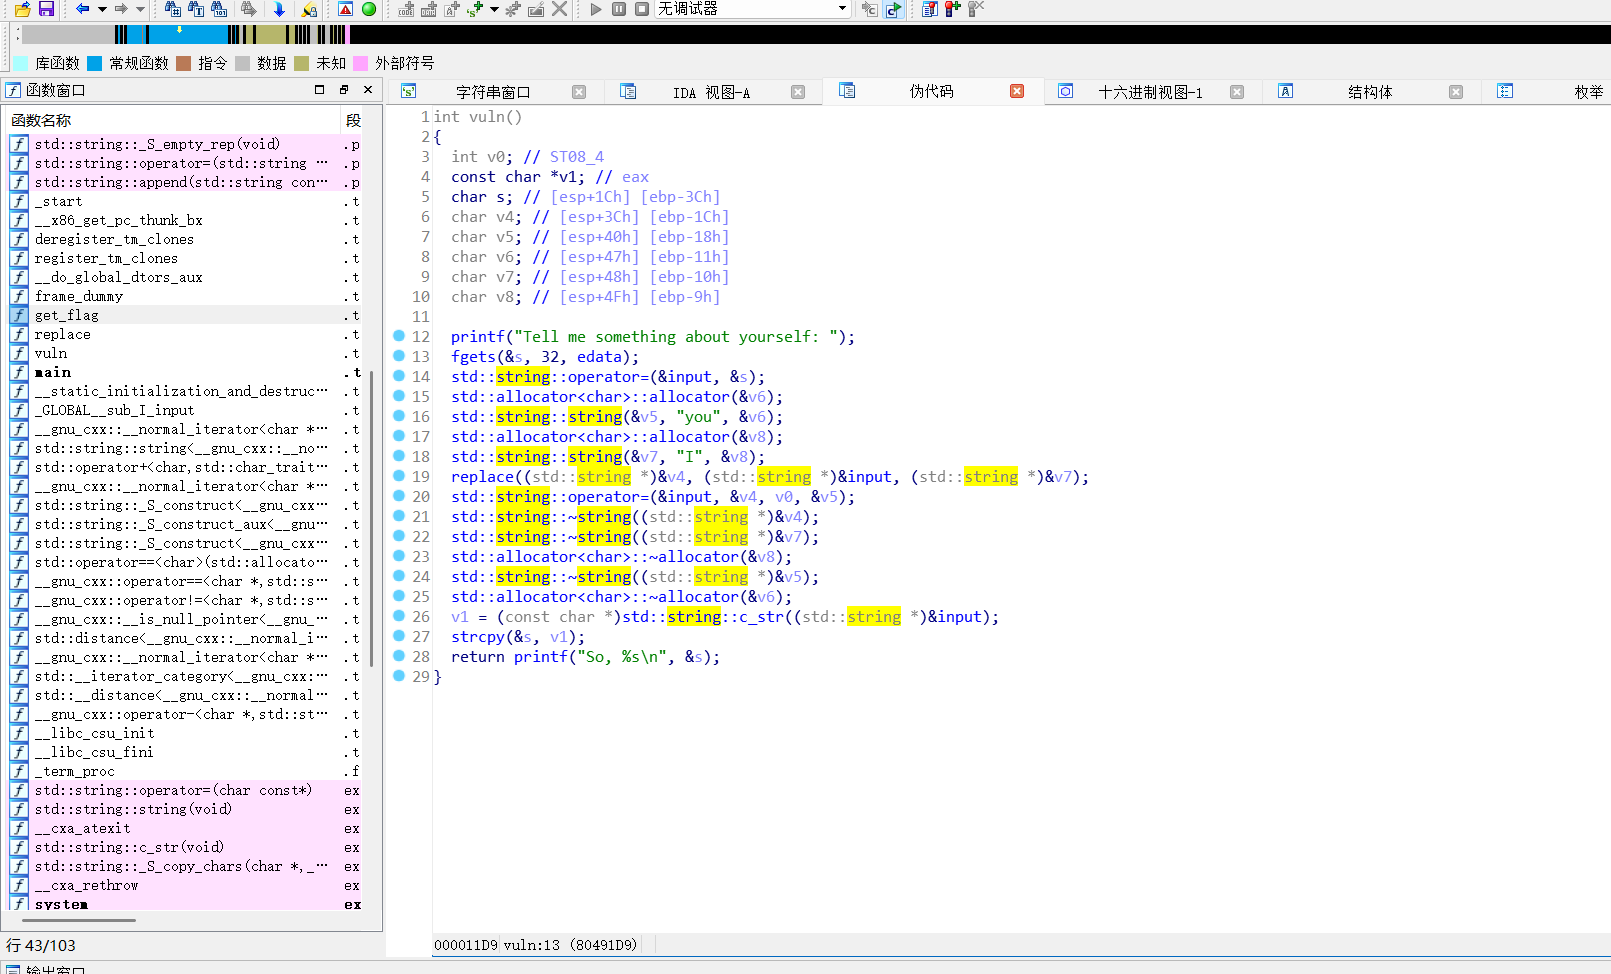This screenshot has height=974, width=1611.
Task: Click the blue back navigation arrow
Action: (82, 9)
